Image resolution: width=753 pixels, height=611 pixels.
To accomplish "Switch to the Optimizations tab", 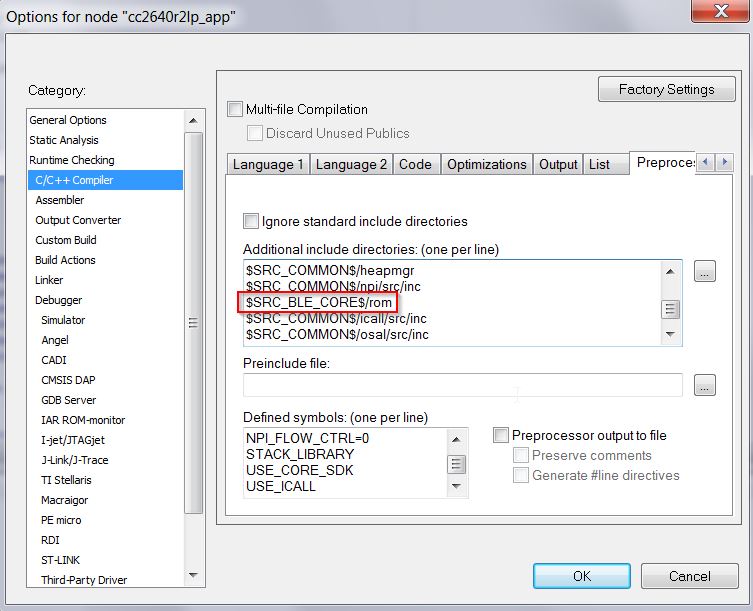I will [x=486, y=164].
